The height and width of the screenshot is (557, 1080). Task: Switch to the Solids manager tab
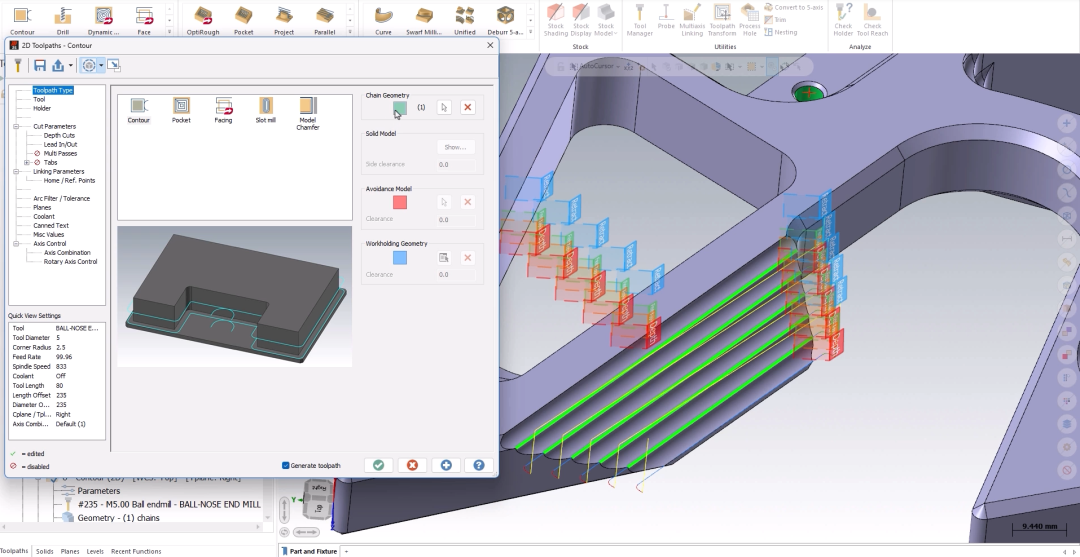pos(45,551)
